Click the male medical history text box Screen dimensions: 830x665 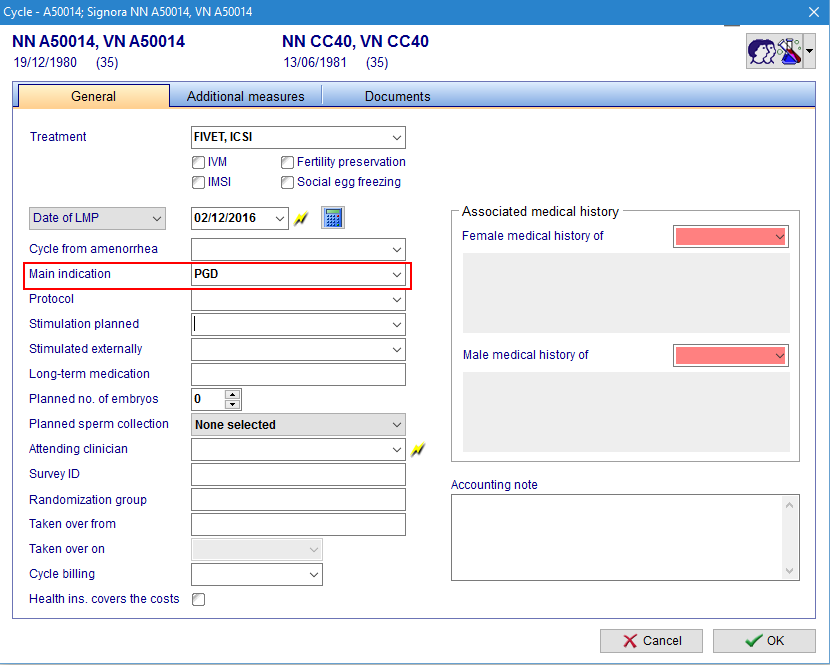point(626,412)
